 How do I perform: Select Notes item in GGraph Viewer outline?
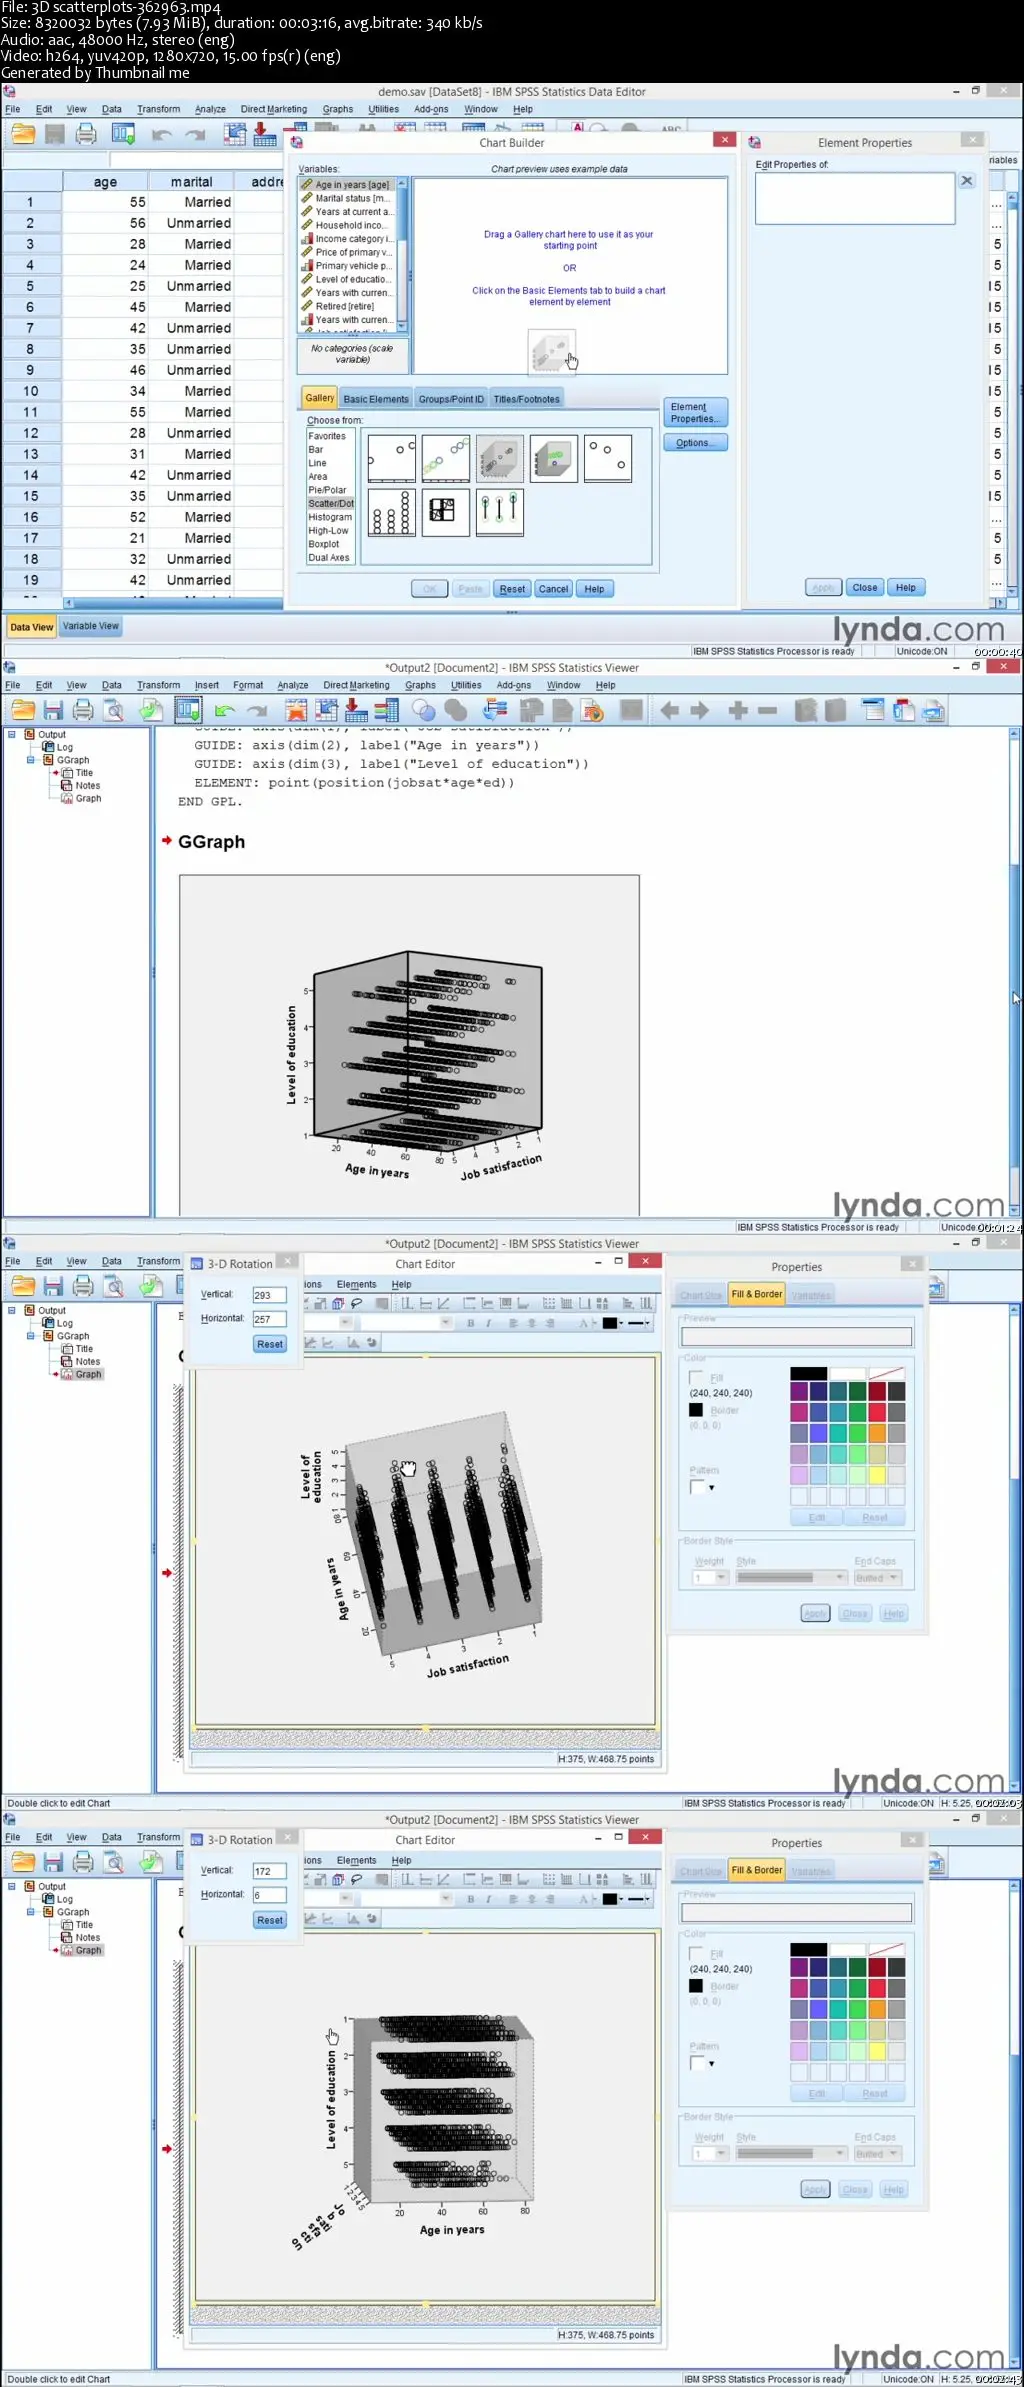coord(87,786)
